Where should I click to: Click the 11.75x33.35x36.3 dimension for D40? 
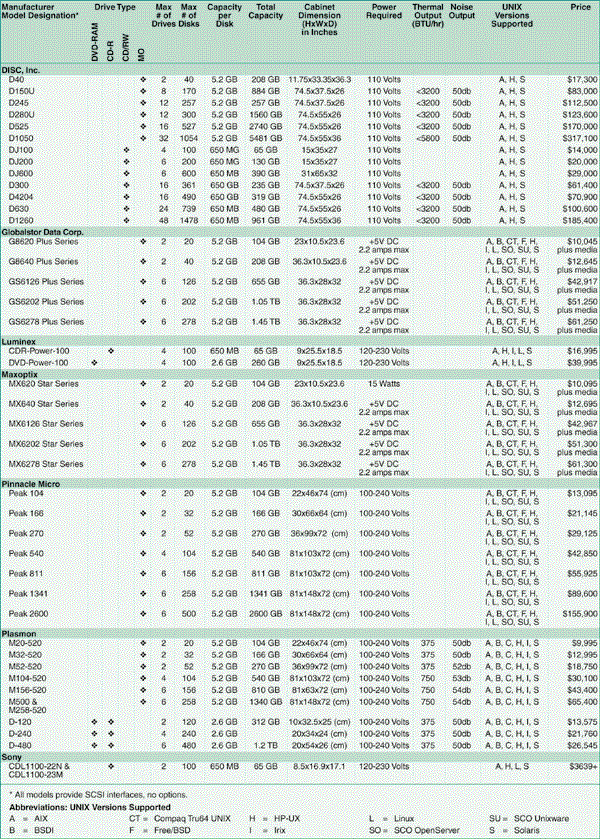(x=320, y=79)
